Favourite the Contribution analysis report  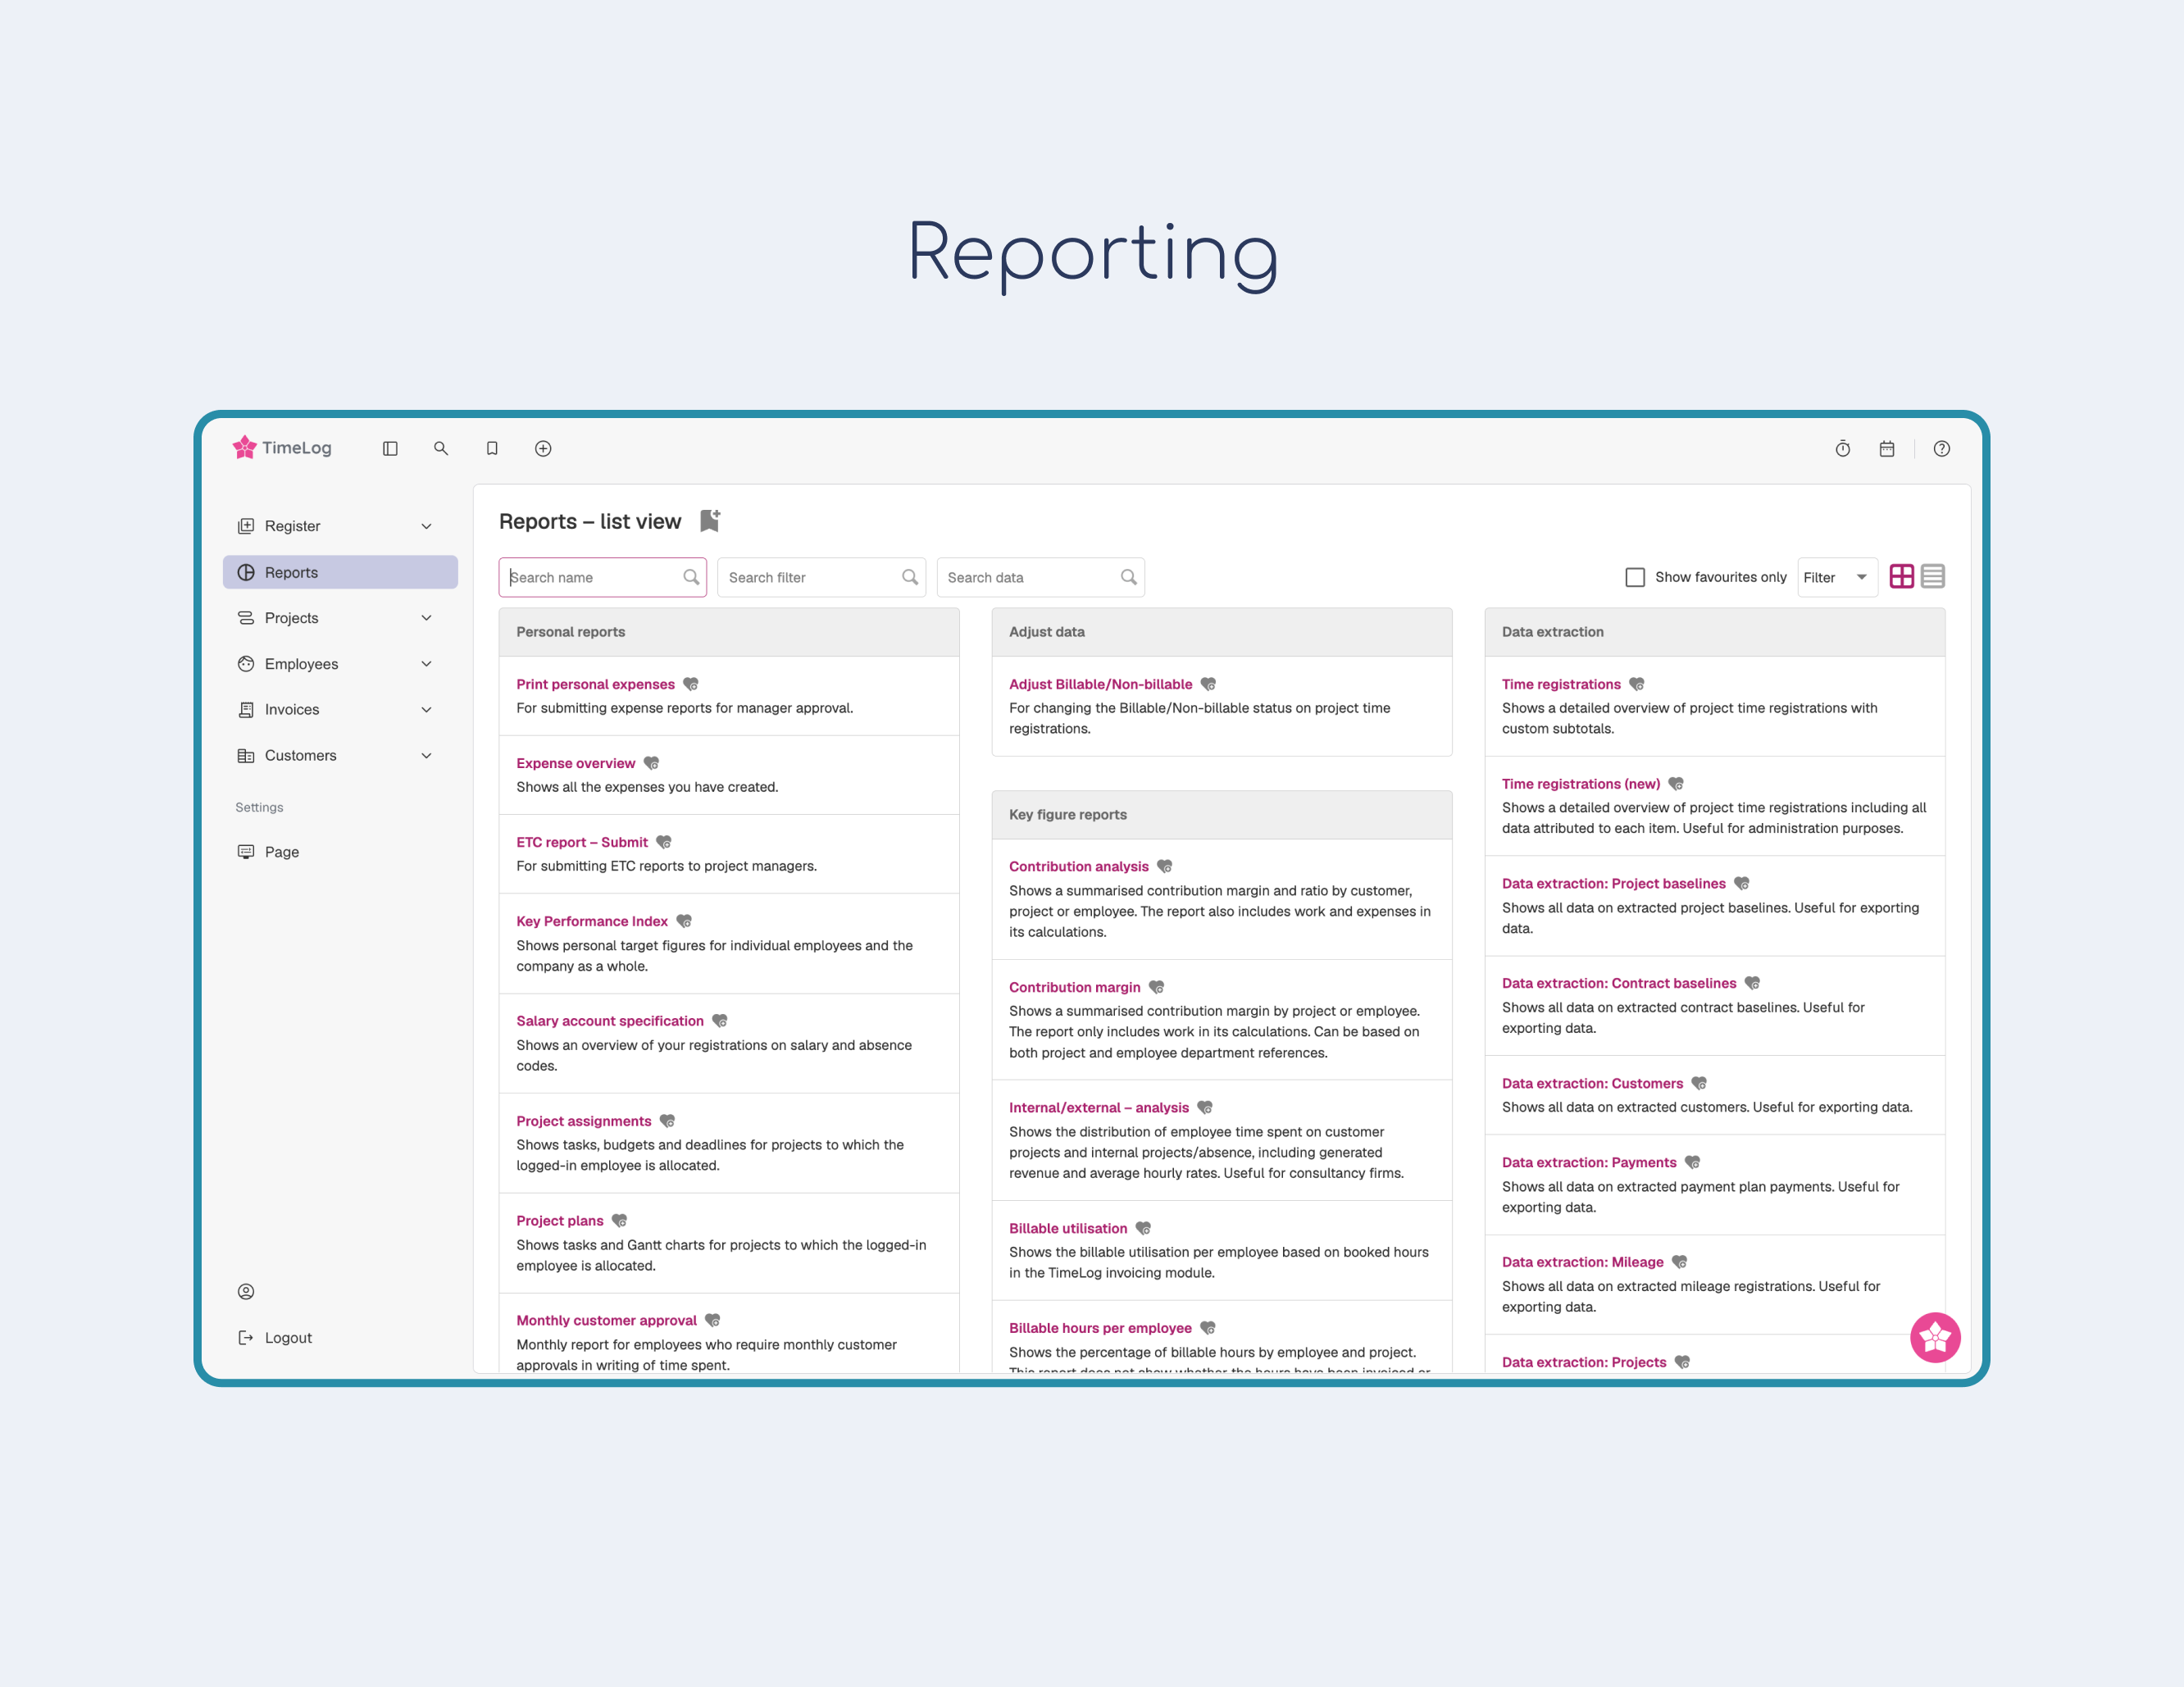point(1164,867)
